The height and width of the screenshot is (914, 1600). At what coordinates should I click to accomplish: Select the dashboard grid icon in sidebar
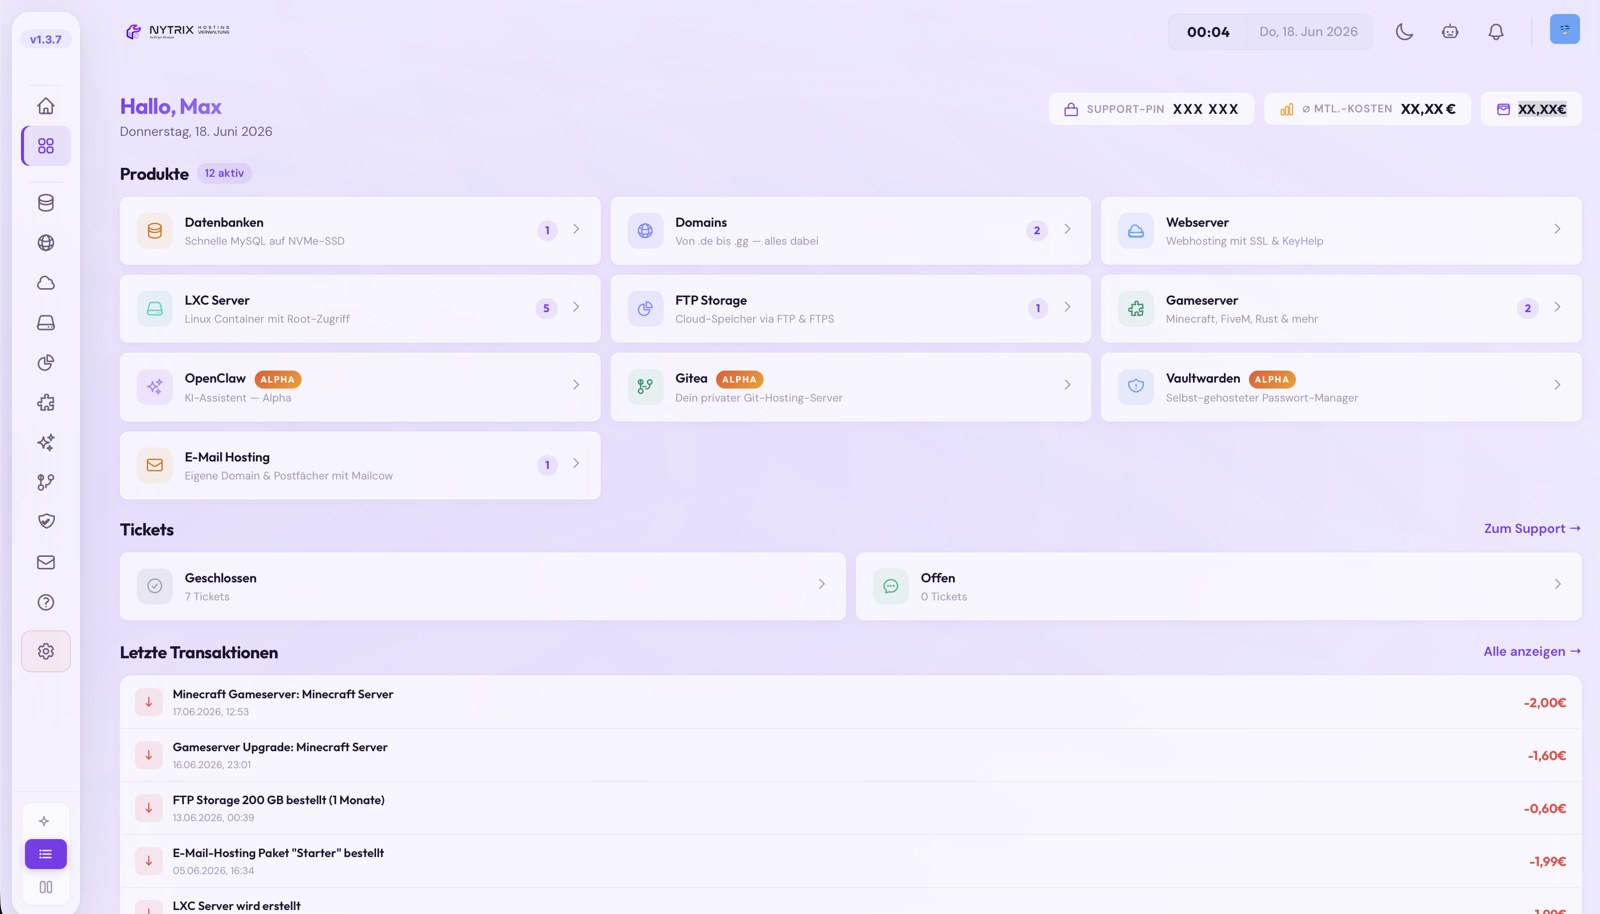point(46,146)
